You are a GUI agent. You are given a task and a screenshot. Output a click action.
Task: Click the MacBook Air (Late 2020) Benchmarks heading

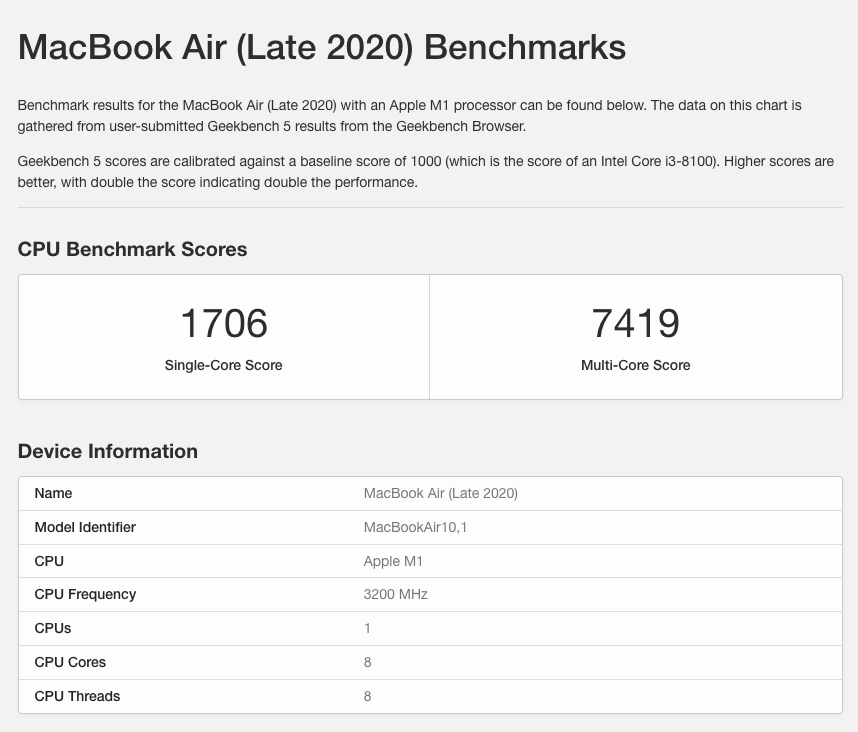(322, 48)
